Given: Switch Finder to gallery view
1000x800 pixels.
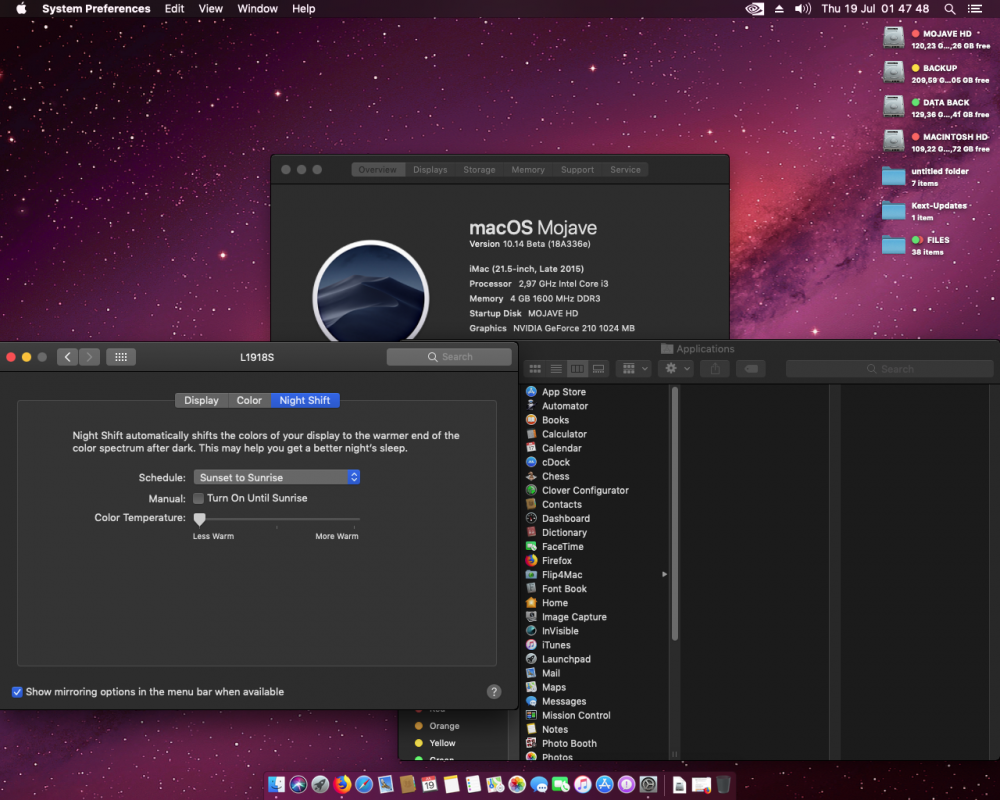Looking at the screenshot, I should tap(598, 369).
